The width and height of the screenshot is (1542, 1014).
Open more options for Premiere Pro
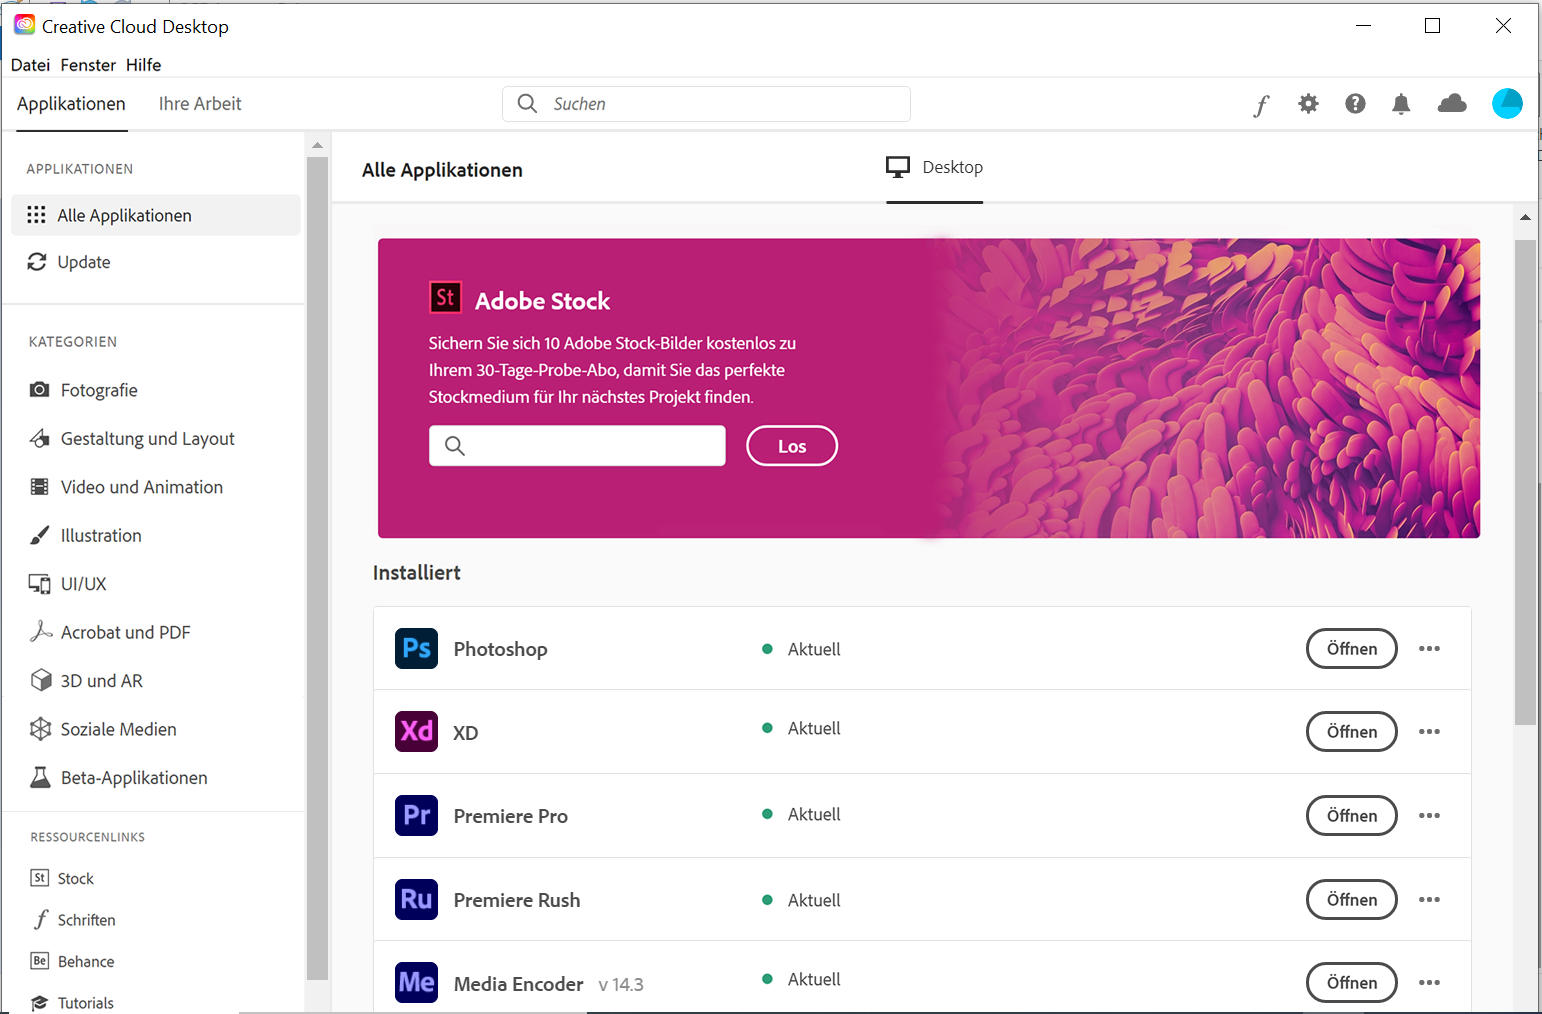click(1429, 815)
